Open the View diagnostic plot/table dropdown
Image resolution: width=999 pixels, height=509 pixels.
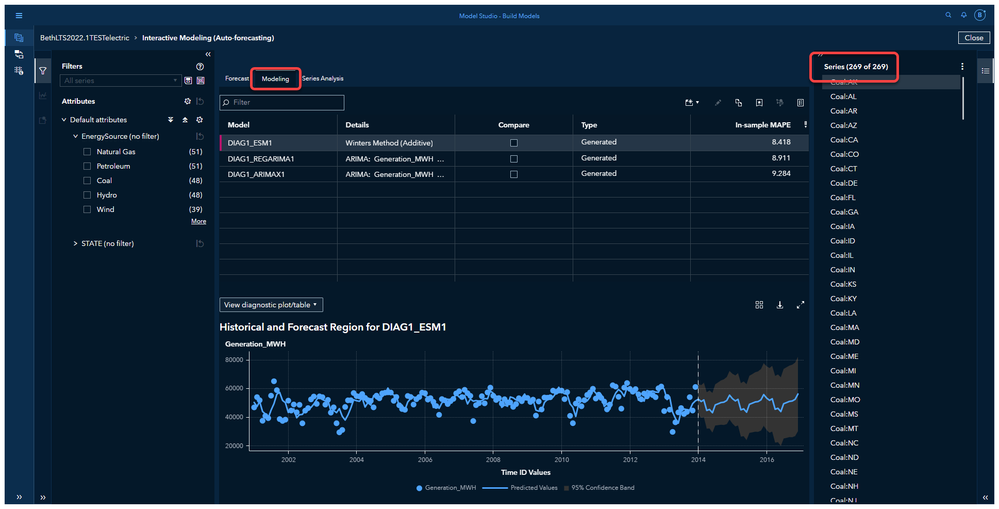click(x=271, y=305)
